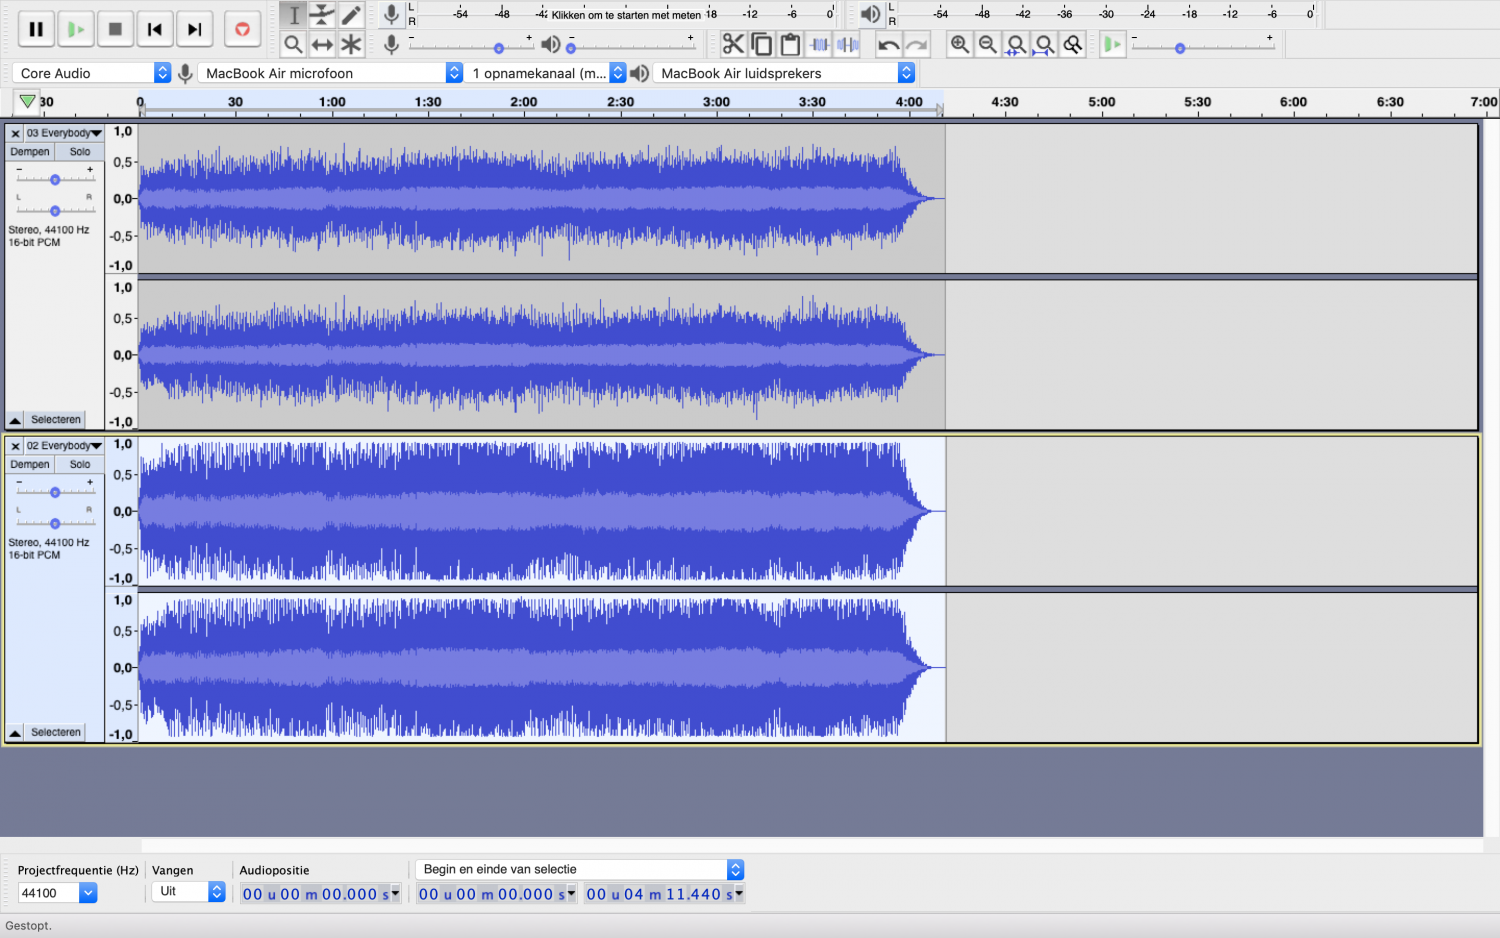The image size is (1500, 938).
Task: Click the 2:00 mark on the timeline ruler
Action: [523, 102]
